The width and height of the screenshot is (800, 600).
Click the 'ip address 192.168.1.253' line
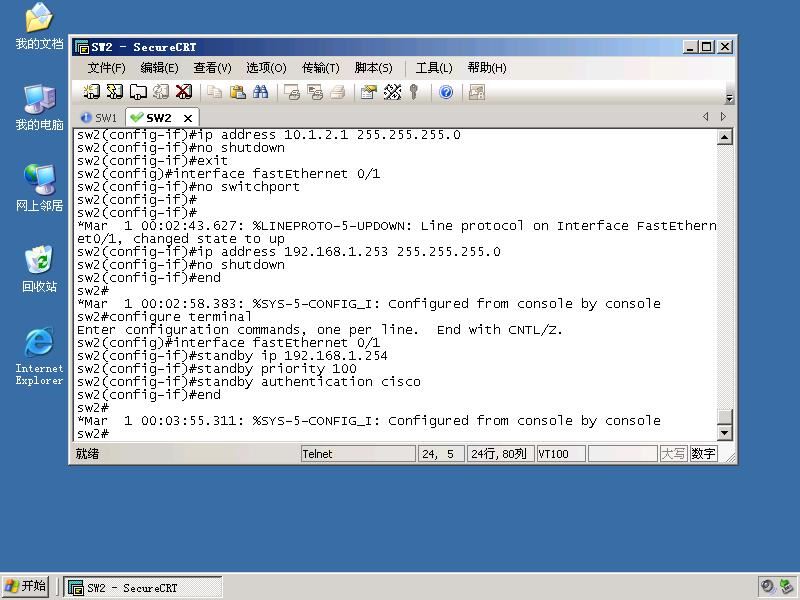tap(289, 252)
